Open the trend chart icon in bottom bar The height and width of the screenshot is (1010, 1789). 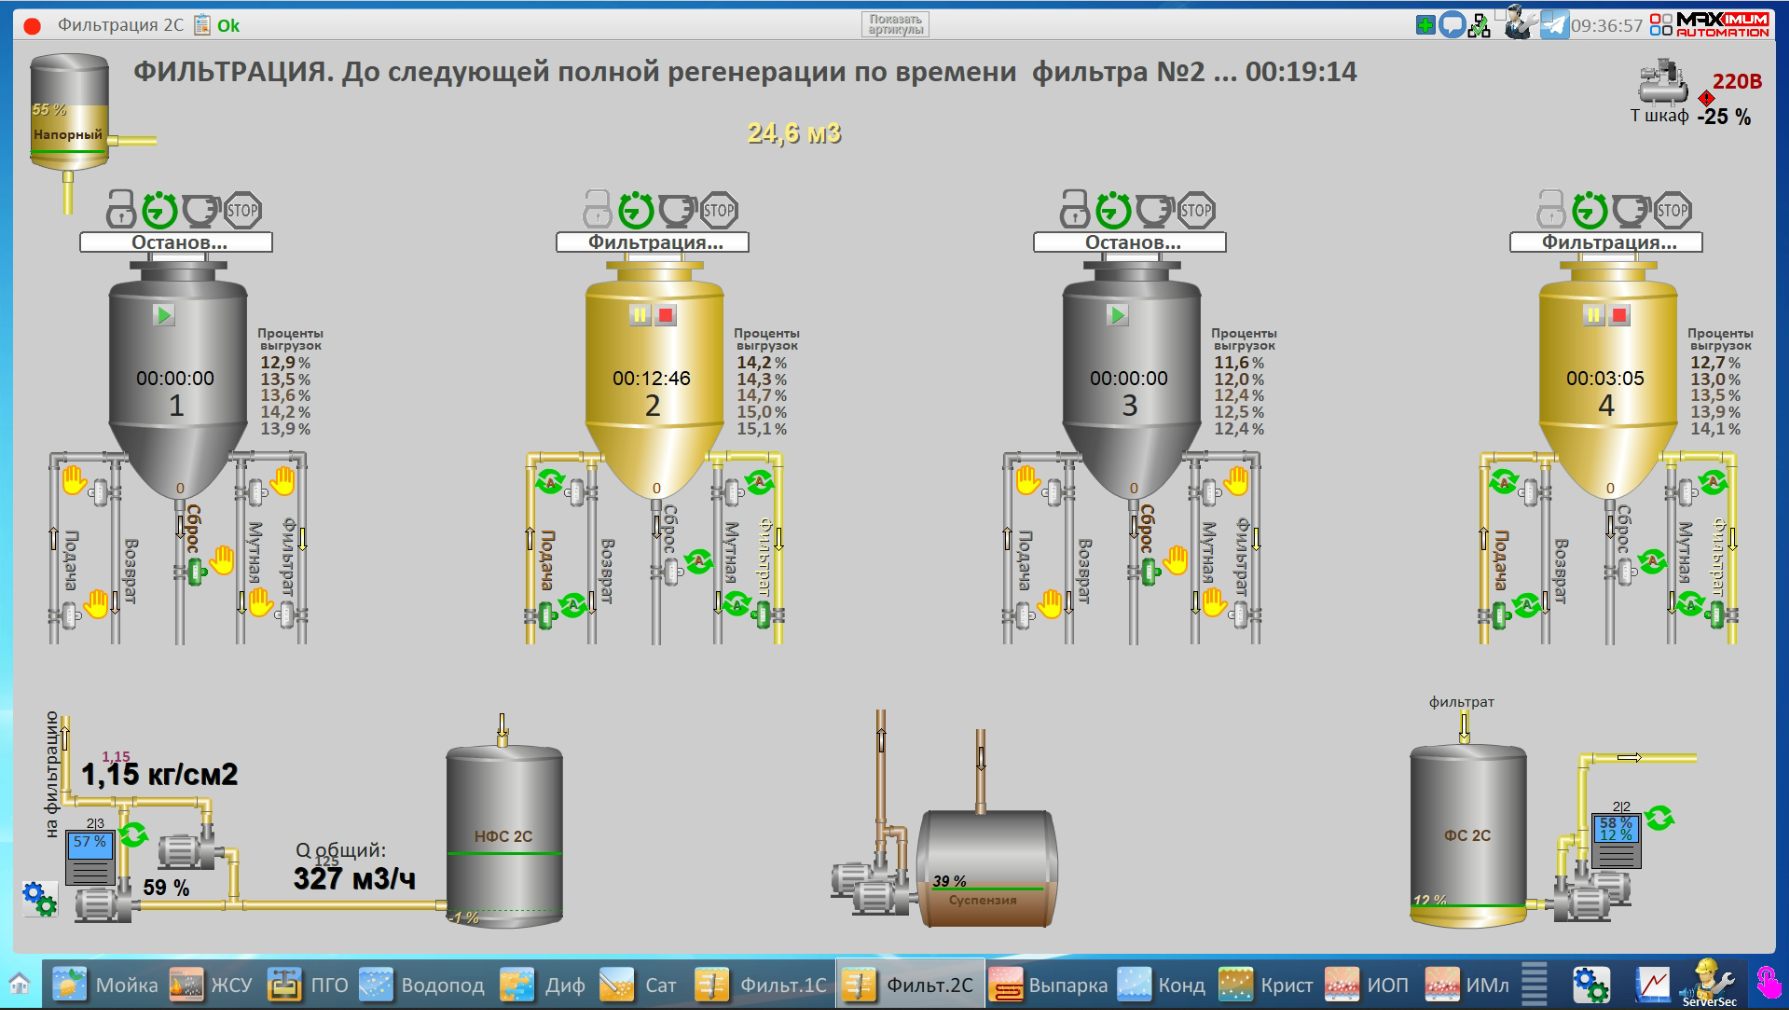tap(1652, 985)
